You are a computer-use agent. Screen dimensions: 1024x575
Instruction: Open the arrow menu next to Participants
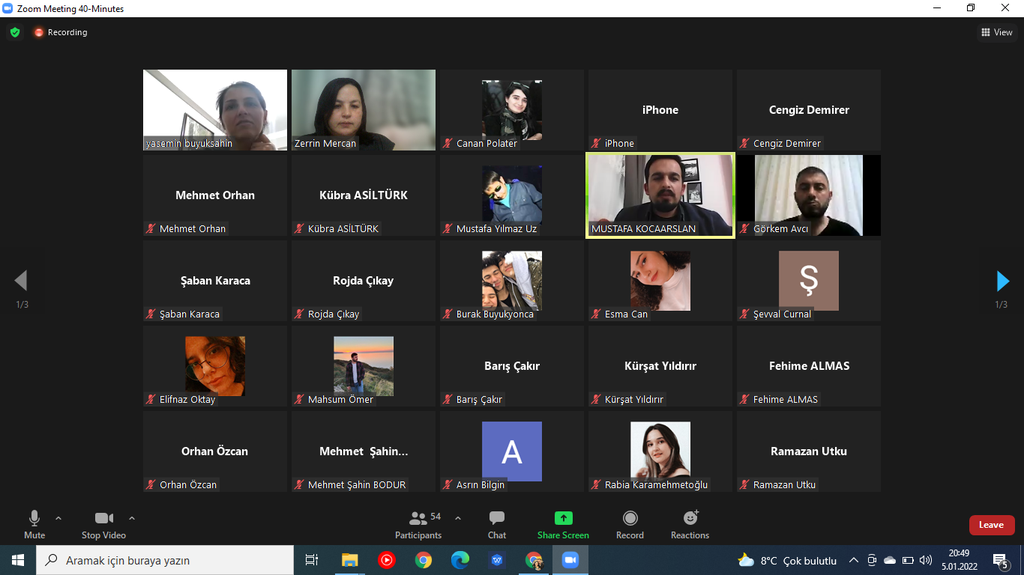click(x=458, y=518)
